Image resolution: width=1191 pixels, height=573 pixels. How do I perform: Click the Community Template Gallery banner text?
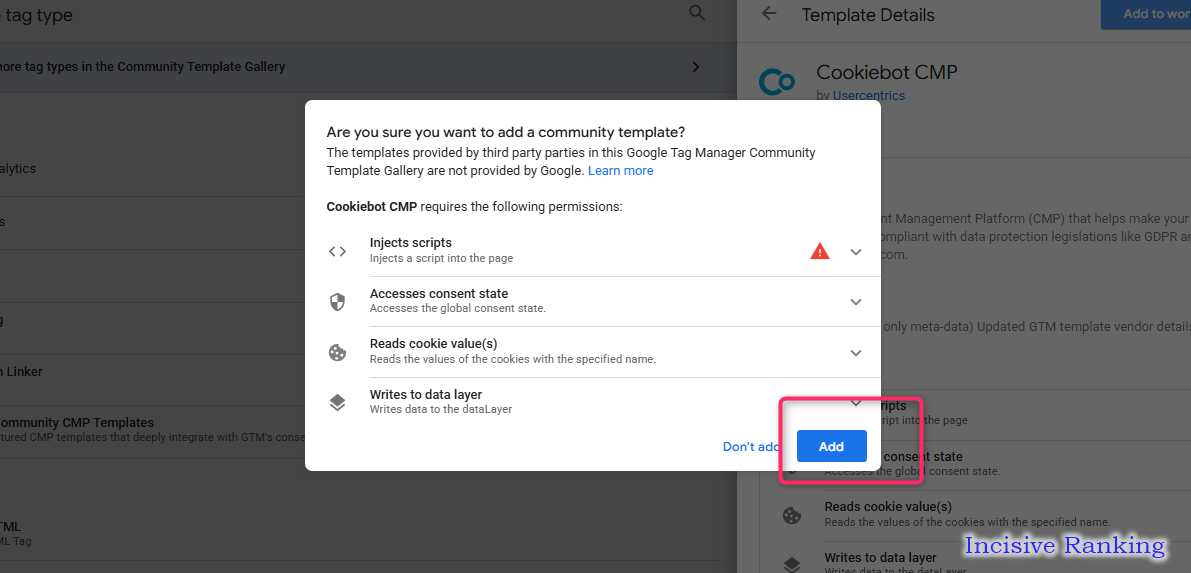(x=143, y=67)
